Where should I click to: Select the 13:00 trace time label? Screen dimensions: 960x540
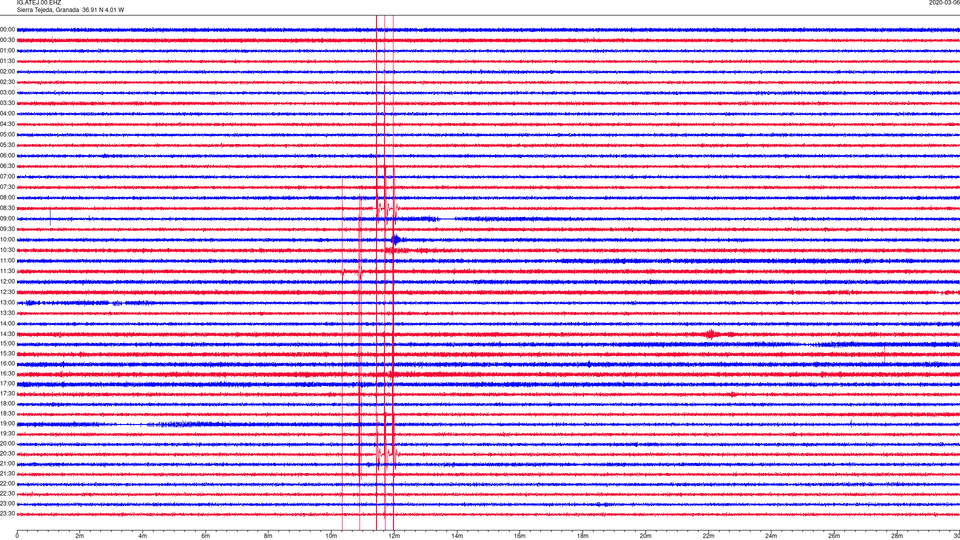pyautogui.click(x=7, y=302)
